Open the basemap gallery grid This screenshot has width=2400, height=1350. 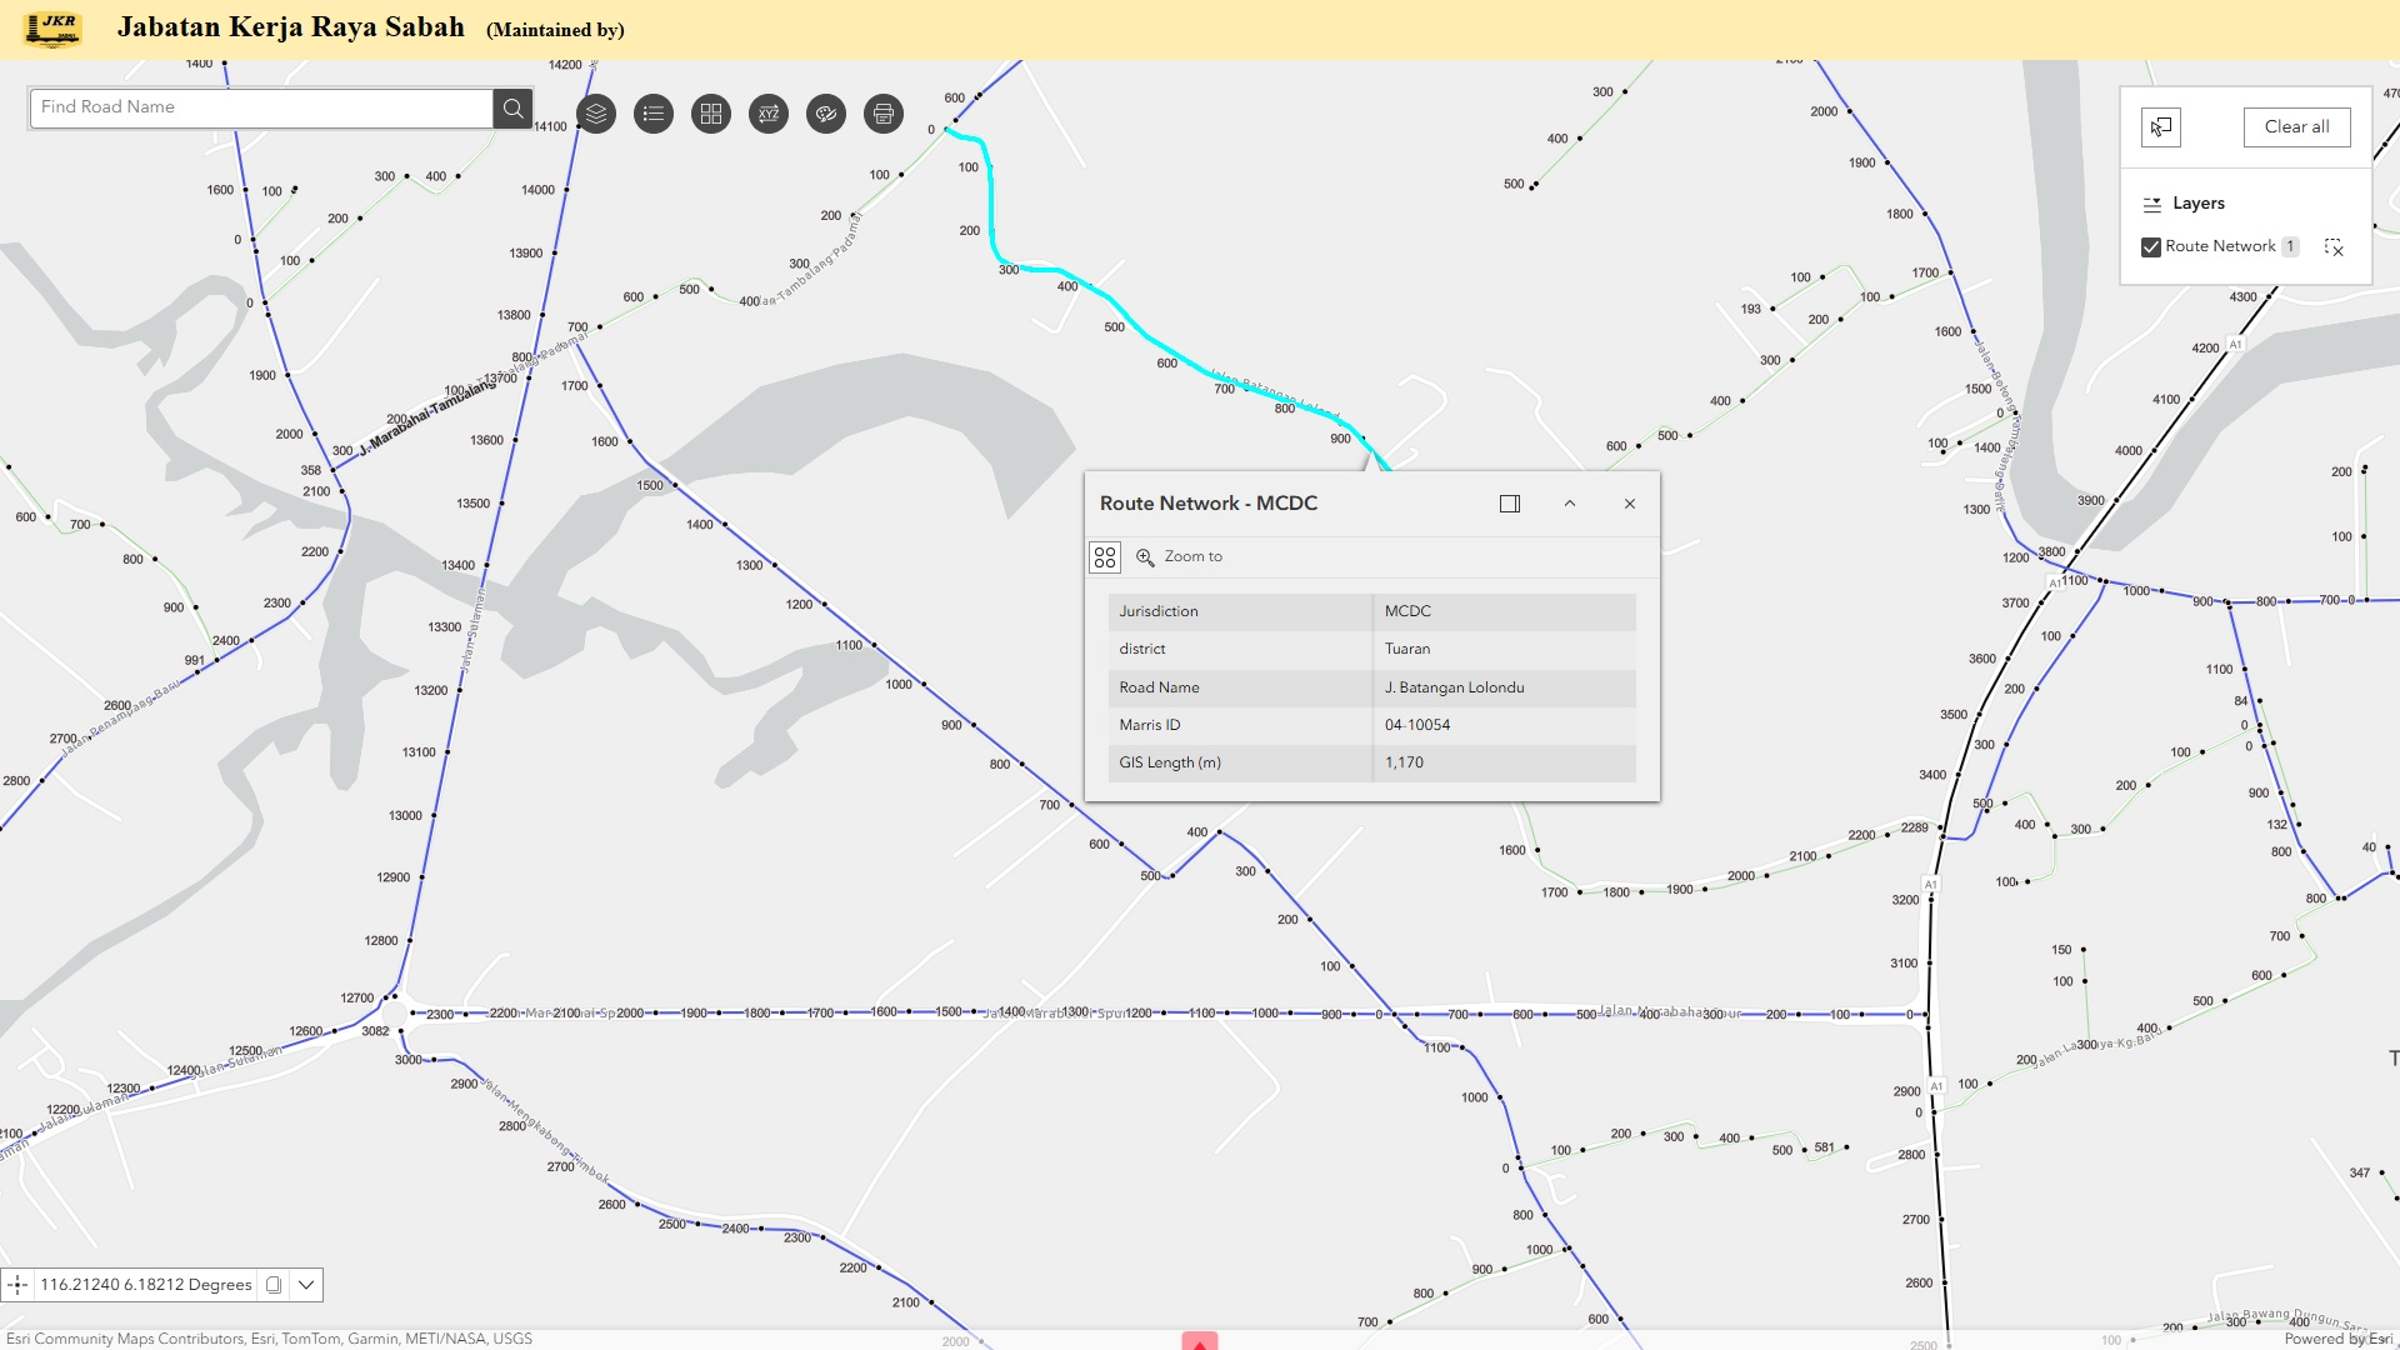[x=711, y=114]
